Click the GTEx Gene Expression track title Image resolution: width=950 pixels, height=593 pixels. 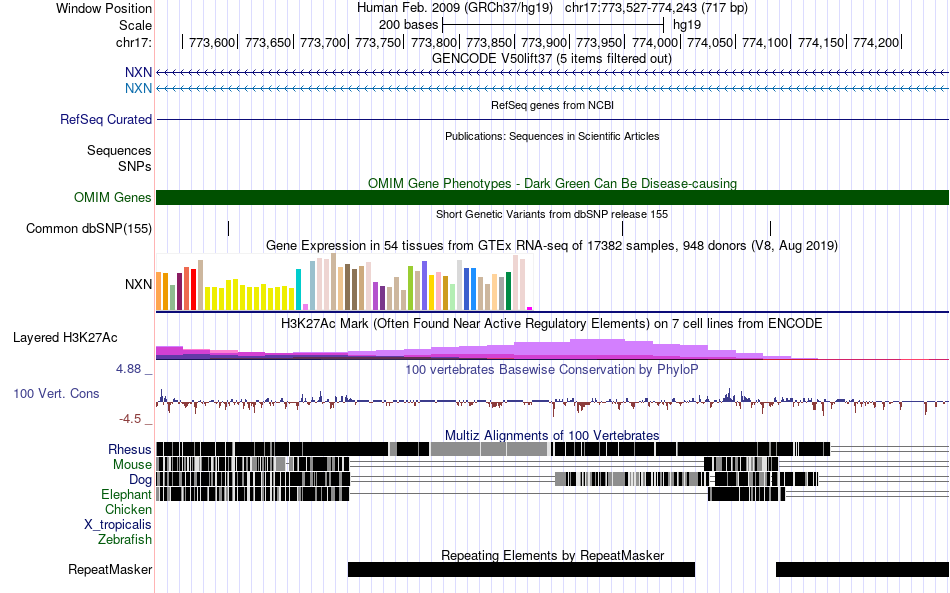click(552, 245)
